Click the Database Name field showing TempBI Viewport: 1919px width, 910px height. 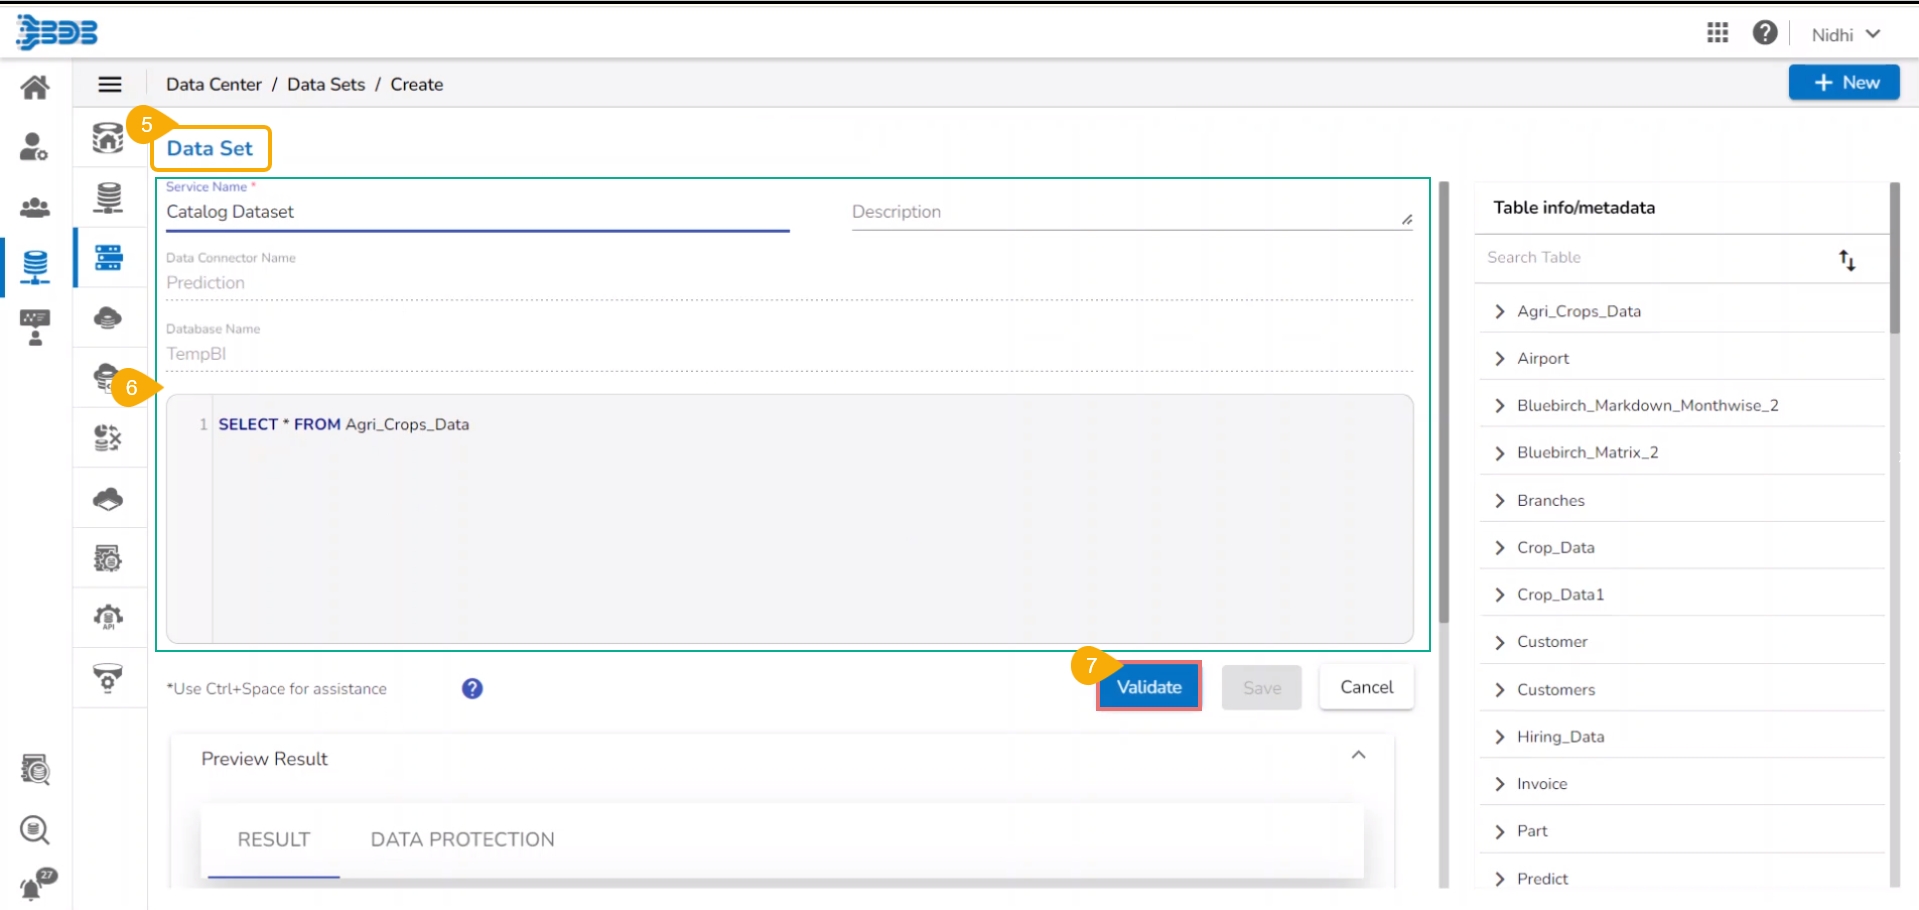[790, 354]
